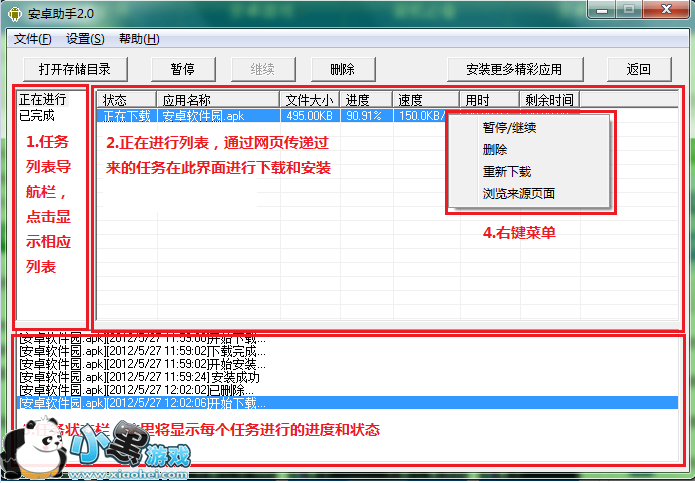
Task: Open the 文件(F) menu
Action: pyautogui.click(x=32, y=39)
